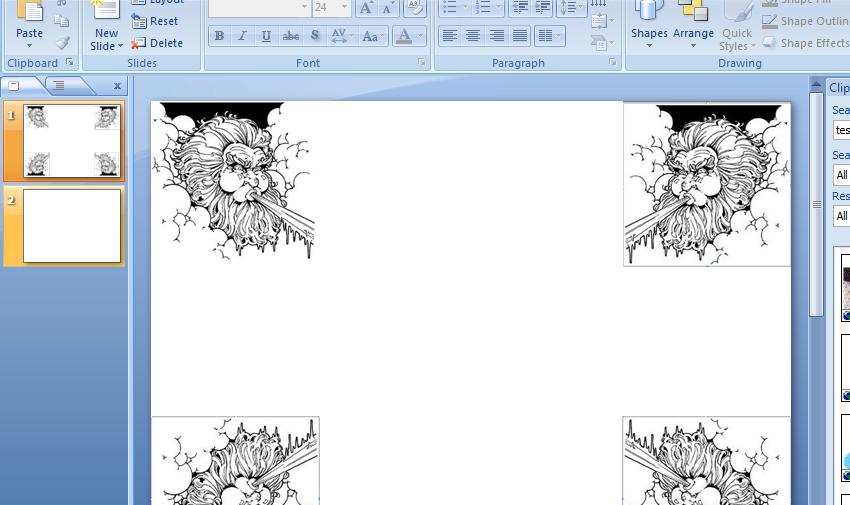Select slide 2 thumbnail
The height and width of the screenshot is (505, 850).
pyautogui.click(x=72, y=226)
